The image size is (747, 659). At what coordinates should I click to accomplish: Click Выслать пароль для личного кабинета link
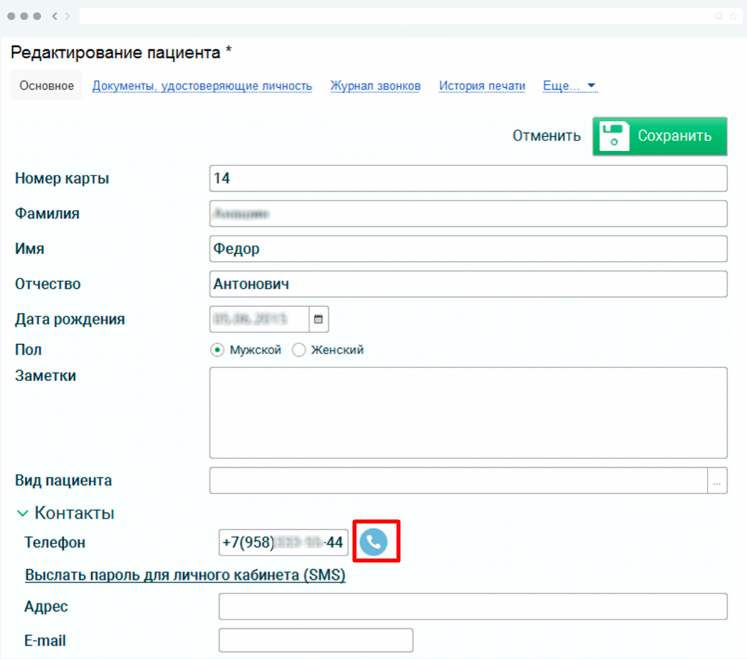pyautogui.click(x=184, y=575)
